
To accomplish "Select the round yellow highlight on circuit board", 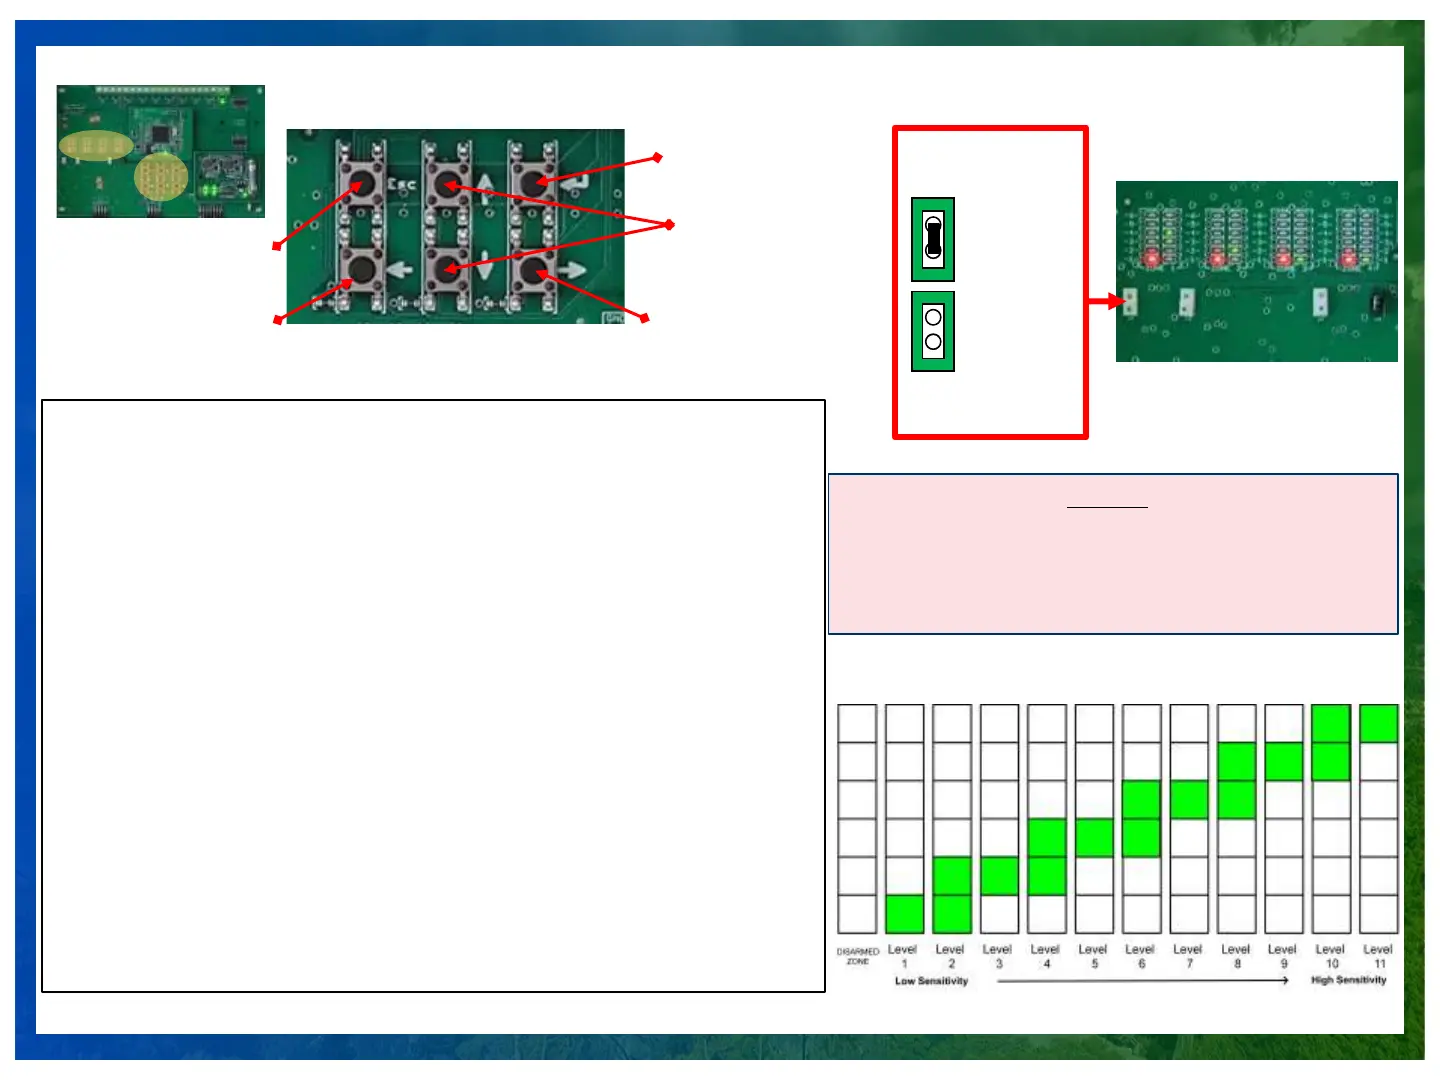I will (x=161, y=176).
